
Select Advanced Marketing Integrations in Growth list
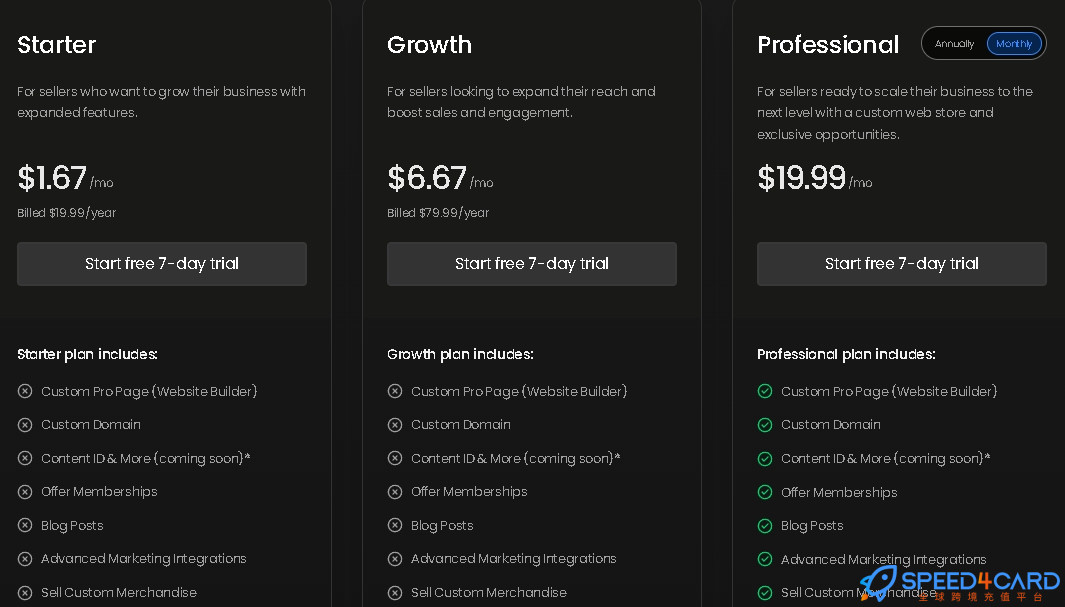pos(513,559)
